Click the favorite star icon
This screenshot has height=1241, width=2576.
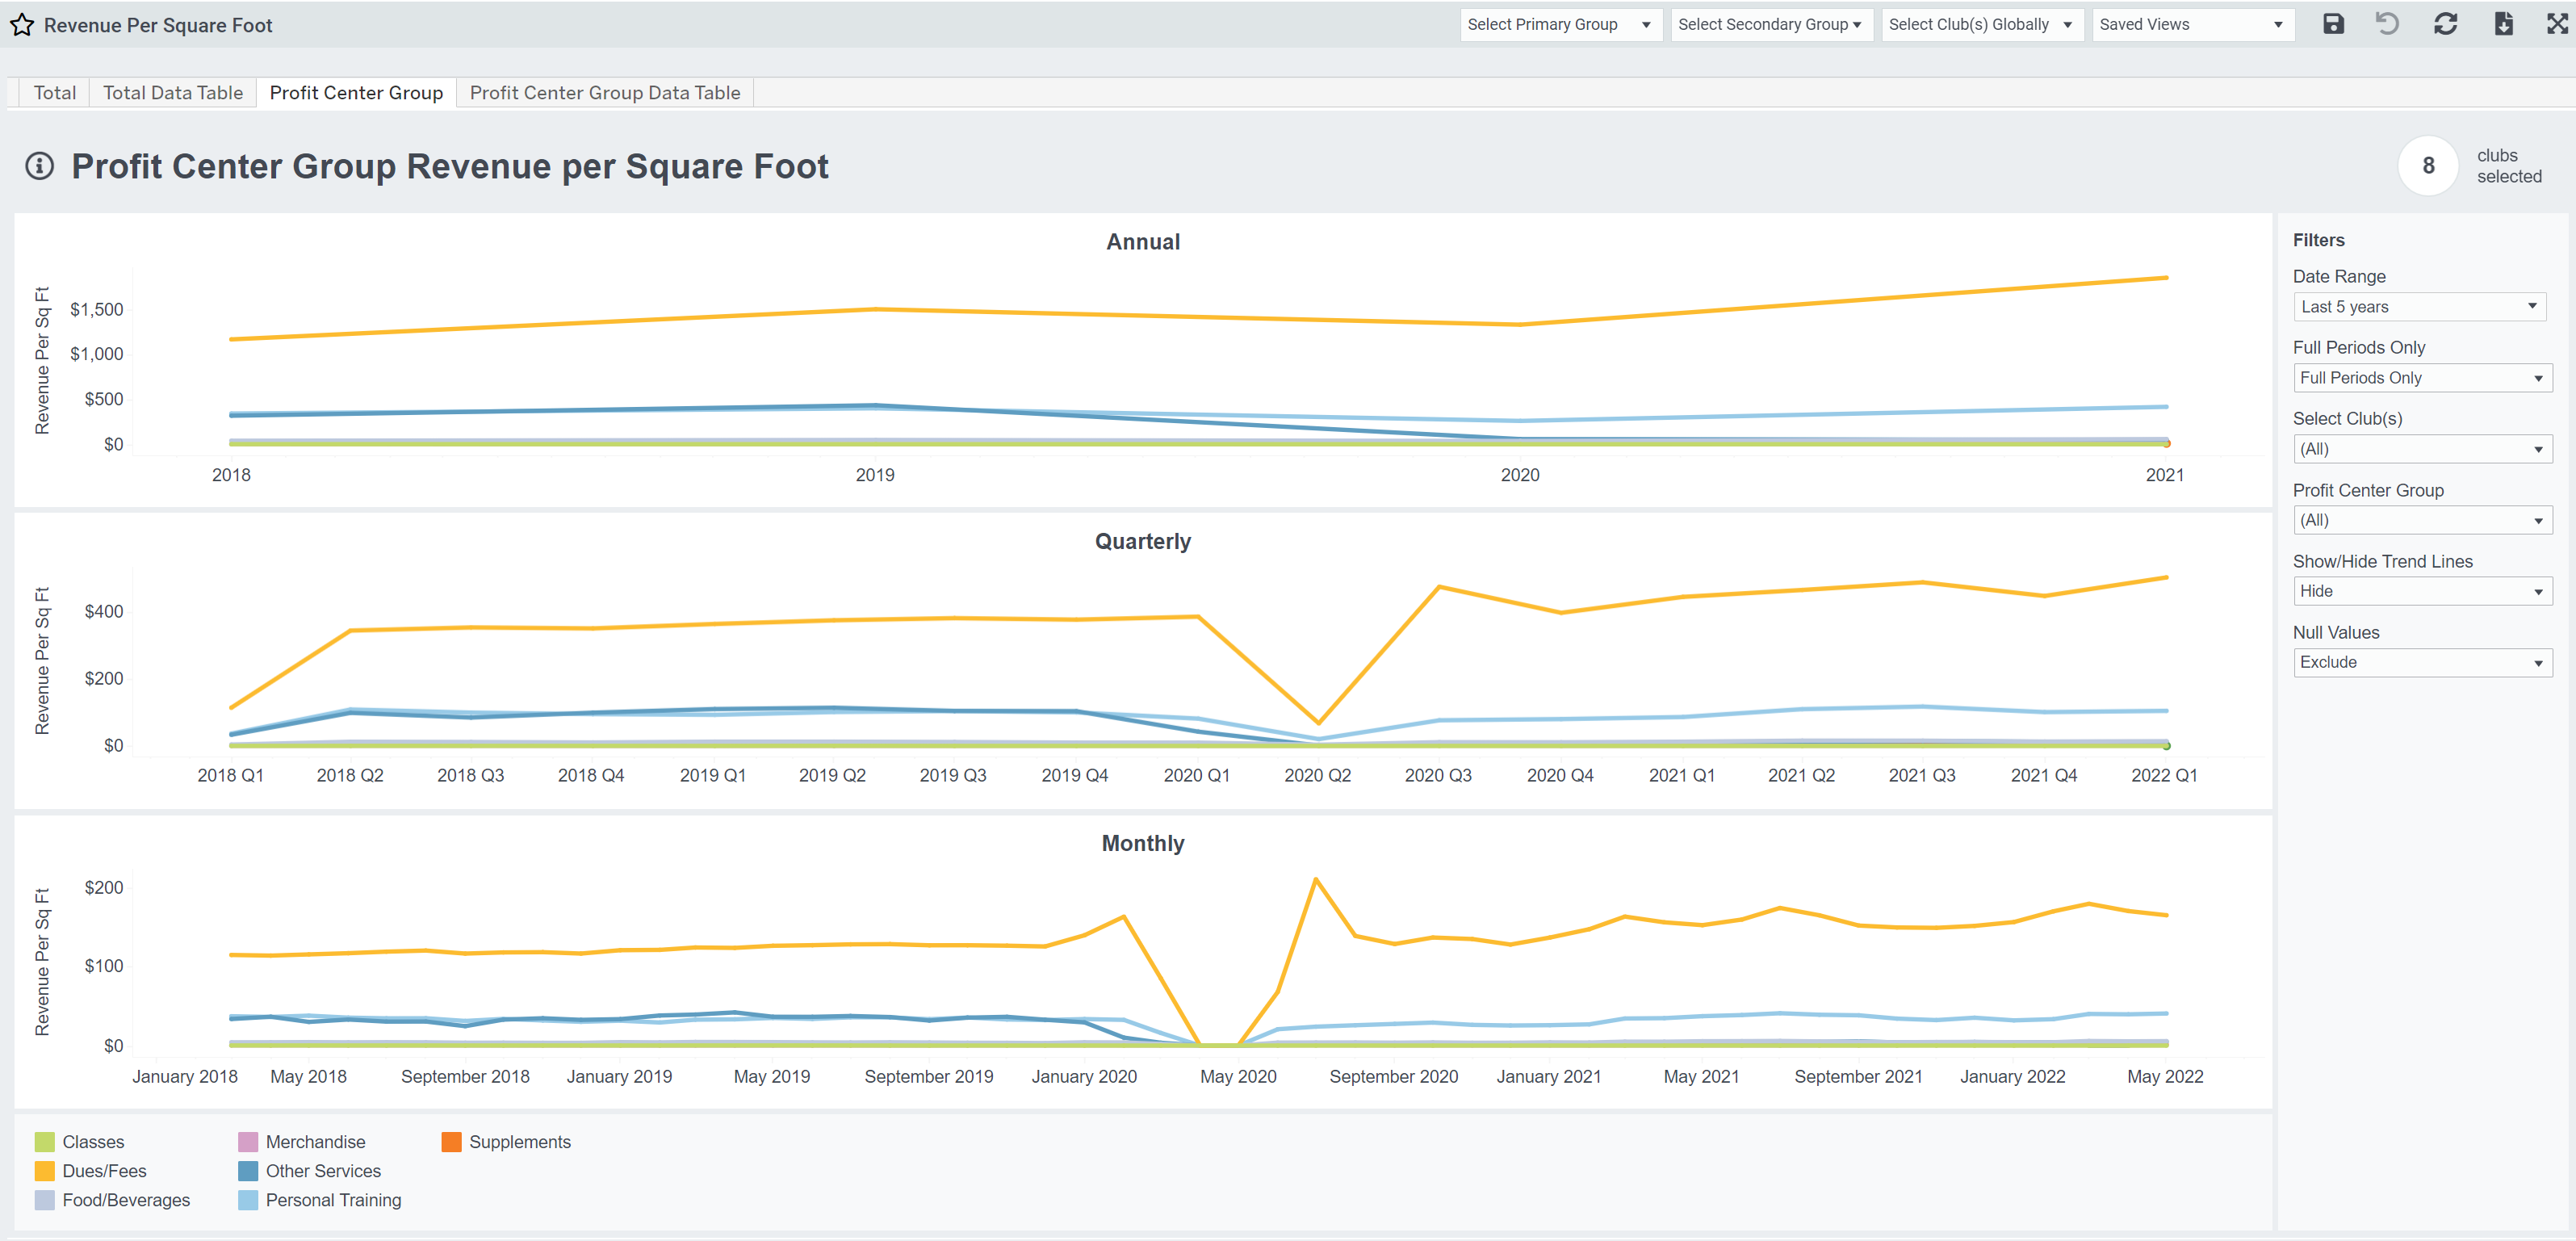click(x=22, y=25)
